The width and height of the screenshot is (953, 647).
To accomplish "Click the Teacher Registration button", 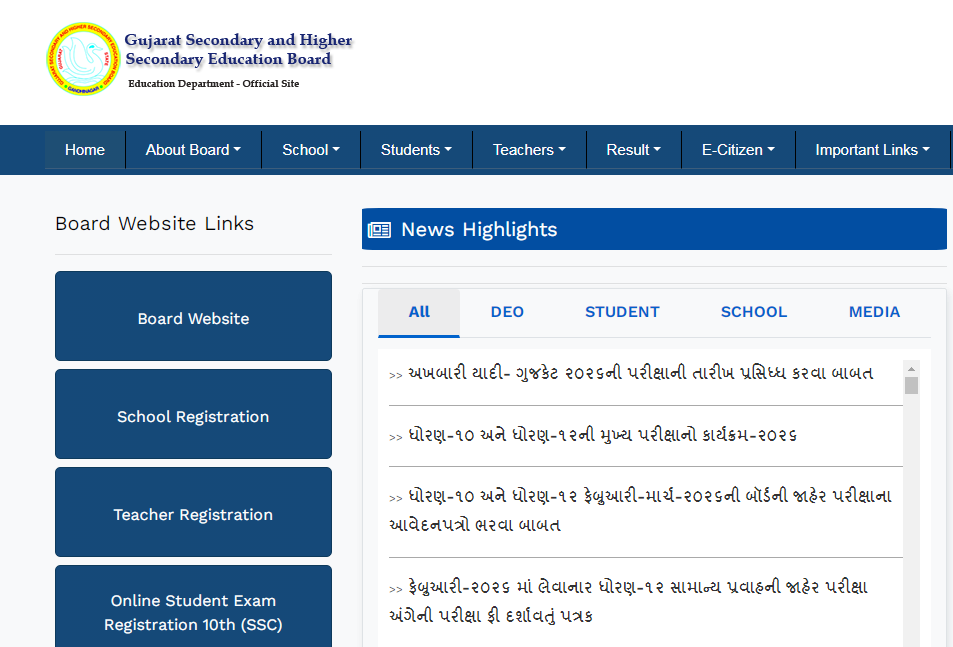I will (192, 514).
